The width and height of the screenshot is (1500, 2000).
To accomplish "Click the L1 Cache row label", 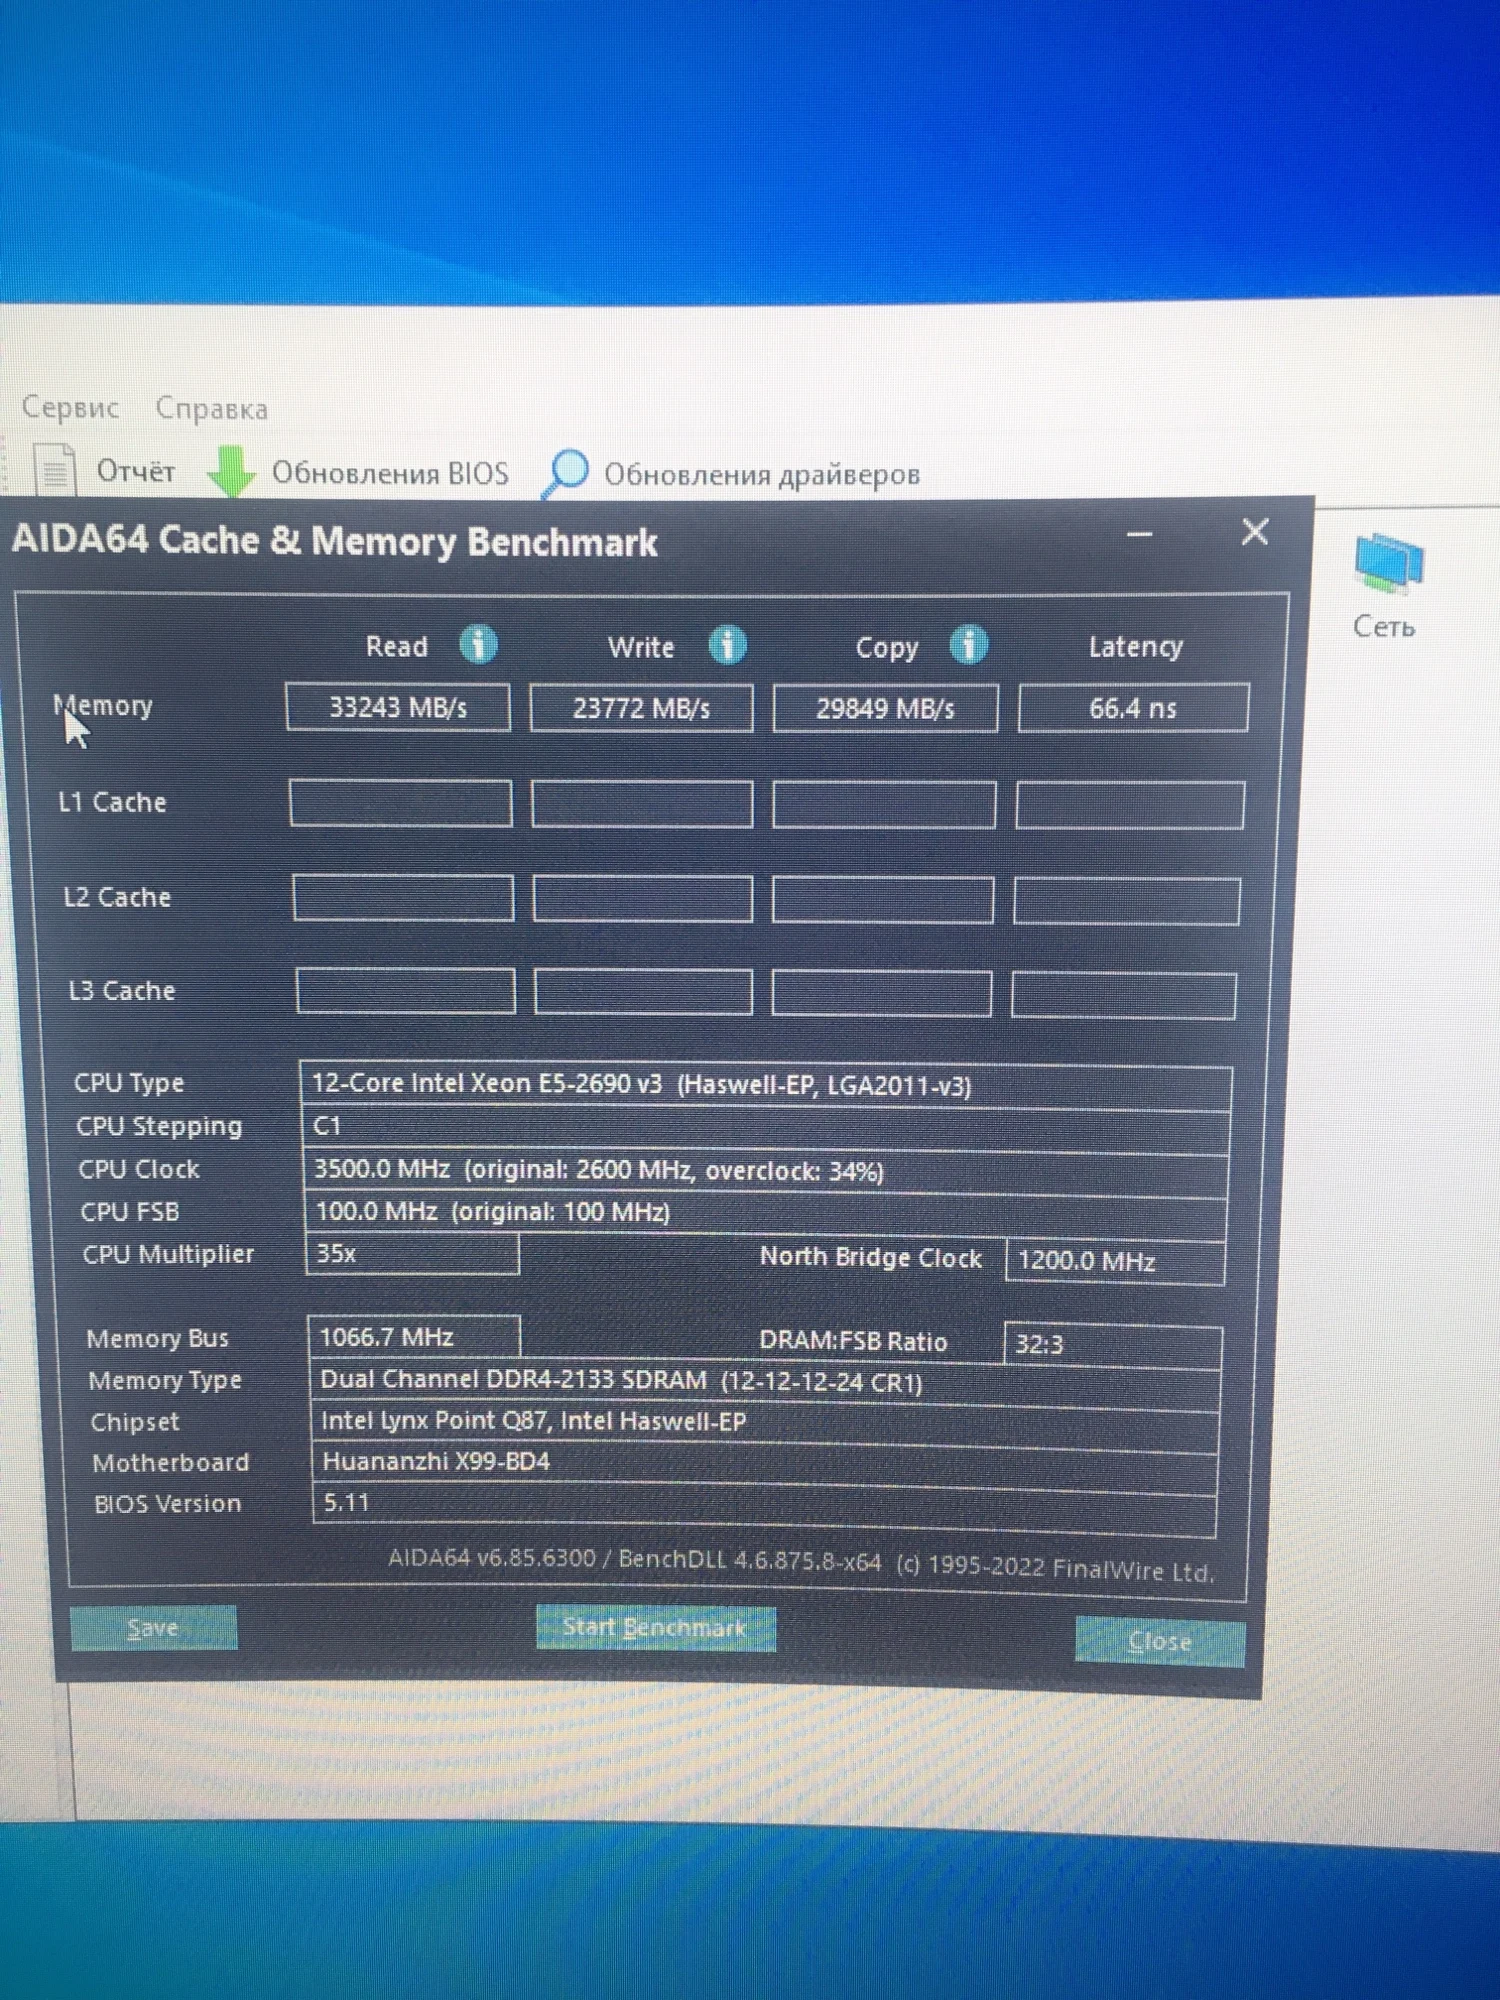I will coord(112,803).
